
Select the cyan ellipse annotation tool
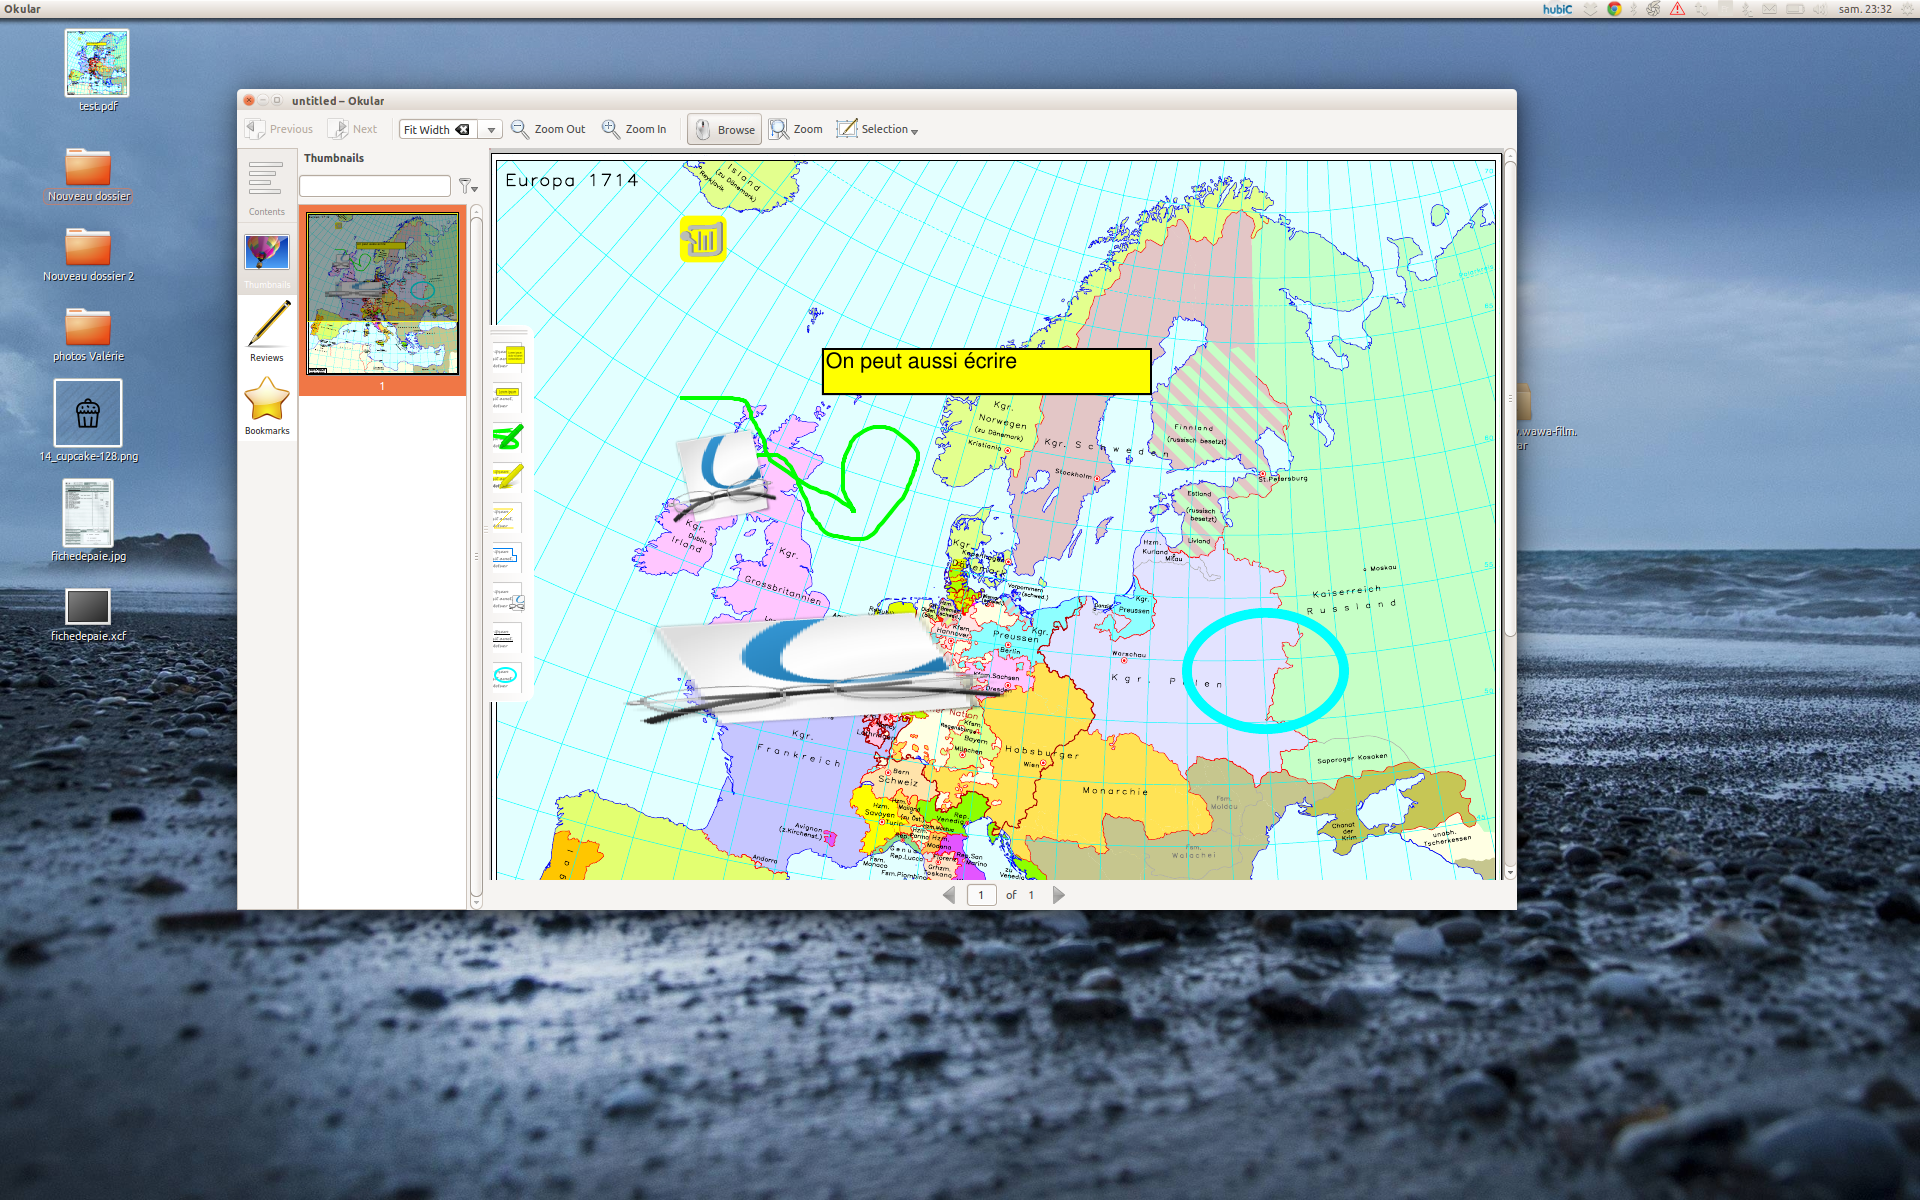508,677
